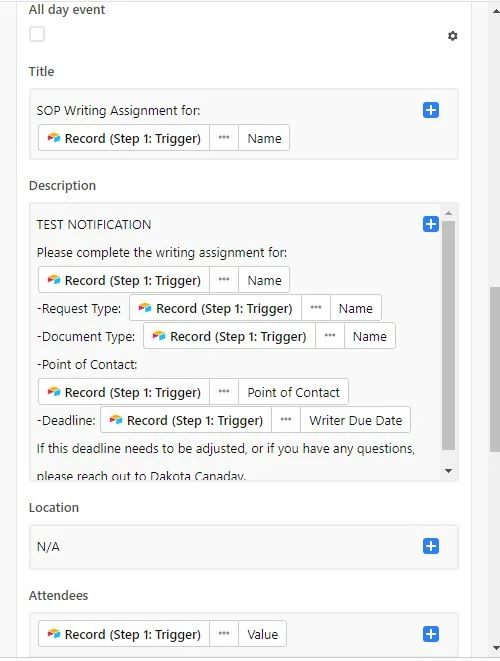The width and height of the screenshot is (500, 661).
Task: Tick the All day event checkbox
Action: tap(37, 34)
